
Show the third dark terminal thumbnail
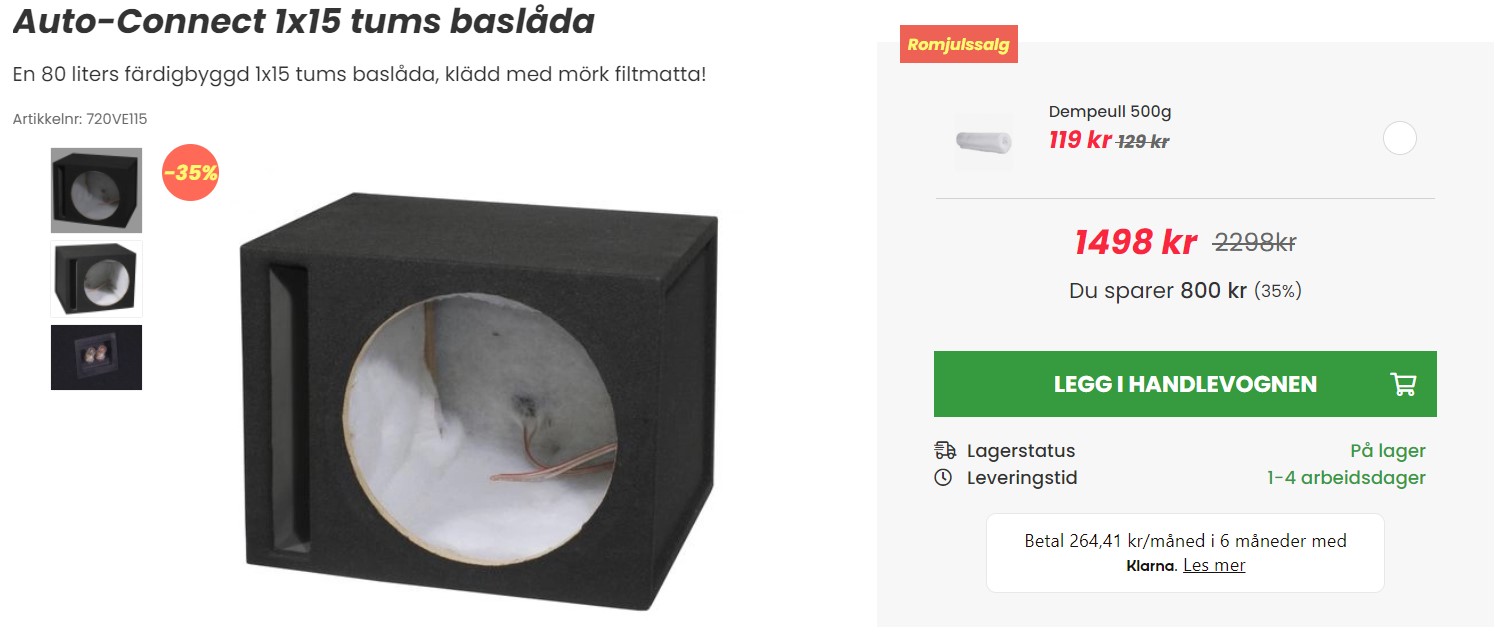[x=96, y=357]
